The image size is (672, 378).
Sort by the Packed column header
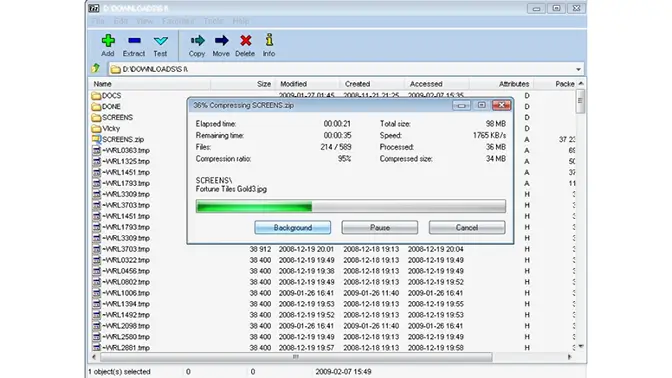555,84
